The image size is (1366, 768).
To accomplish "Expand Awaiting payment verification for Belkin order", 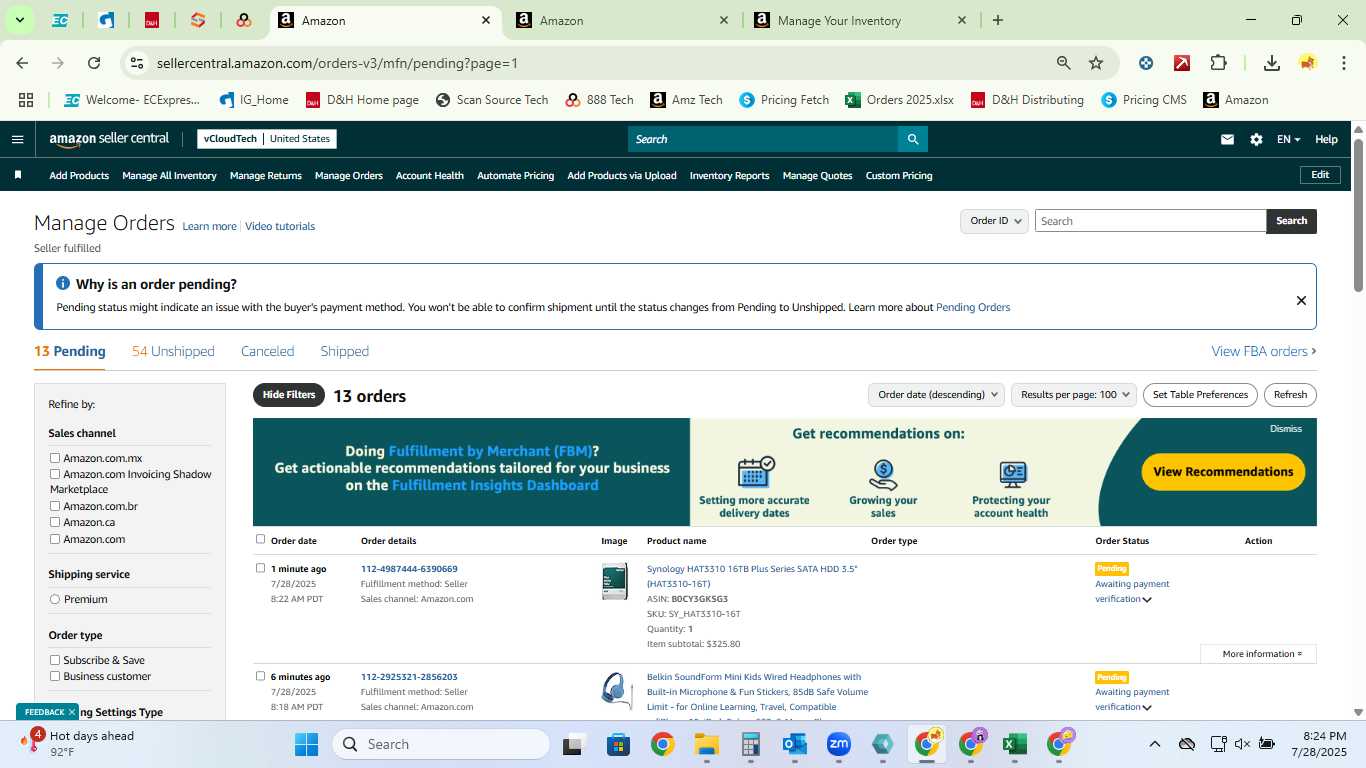I will pyautogui.click(x=1146, y=708).
